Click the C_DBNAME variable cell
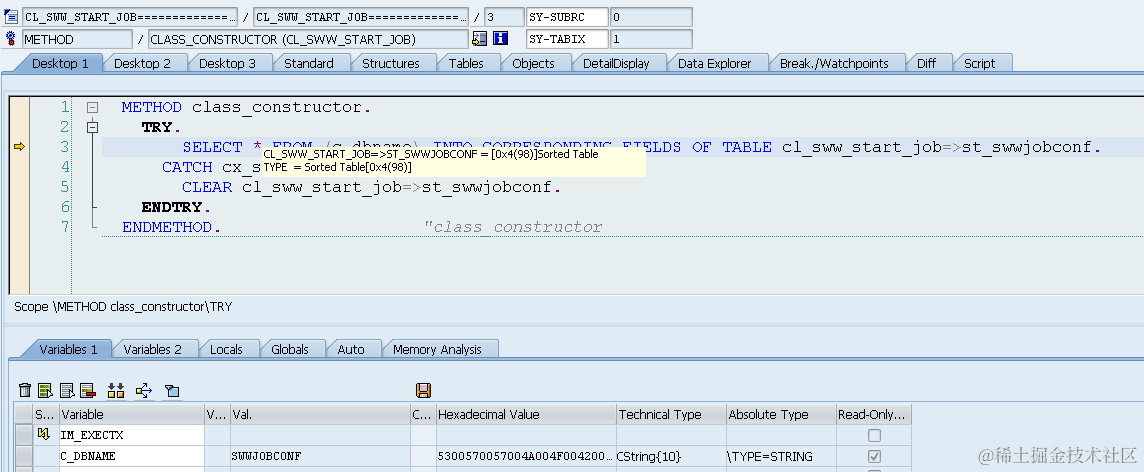1144x472 pixels. pyautogui.click(x=132, y=457)
